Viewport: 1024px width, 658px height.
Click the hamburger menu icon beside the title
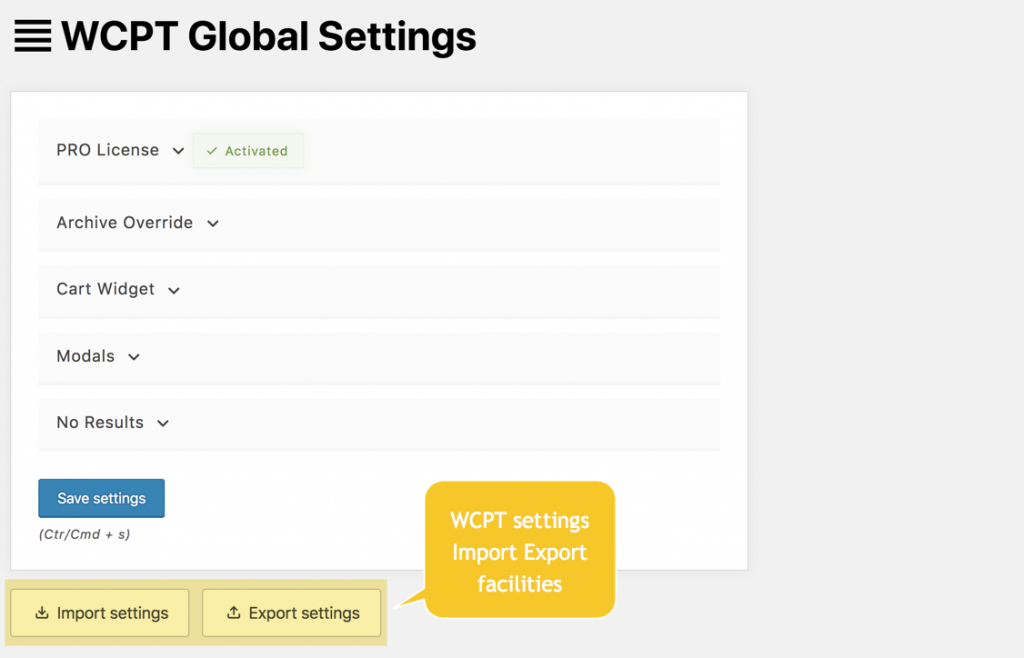tap(32, 37)
